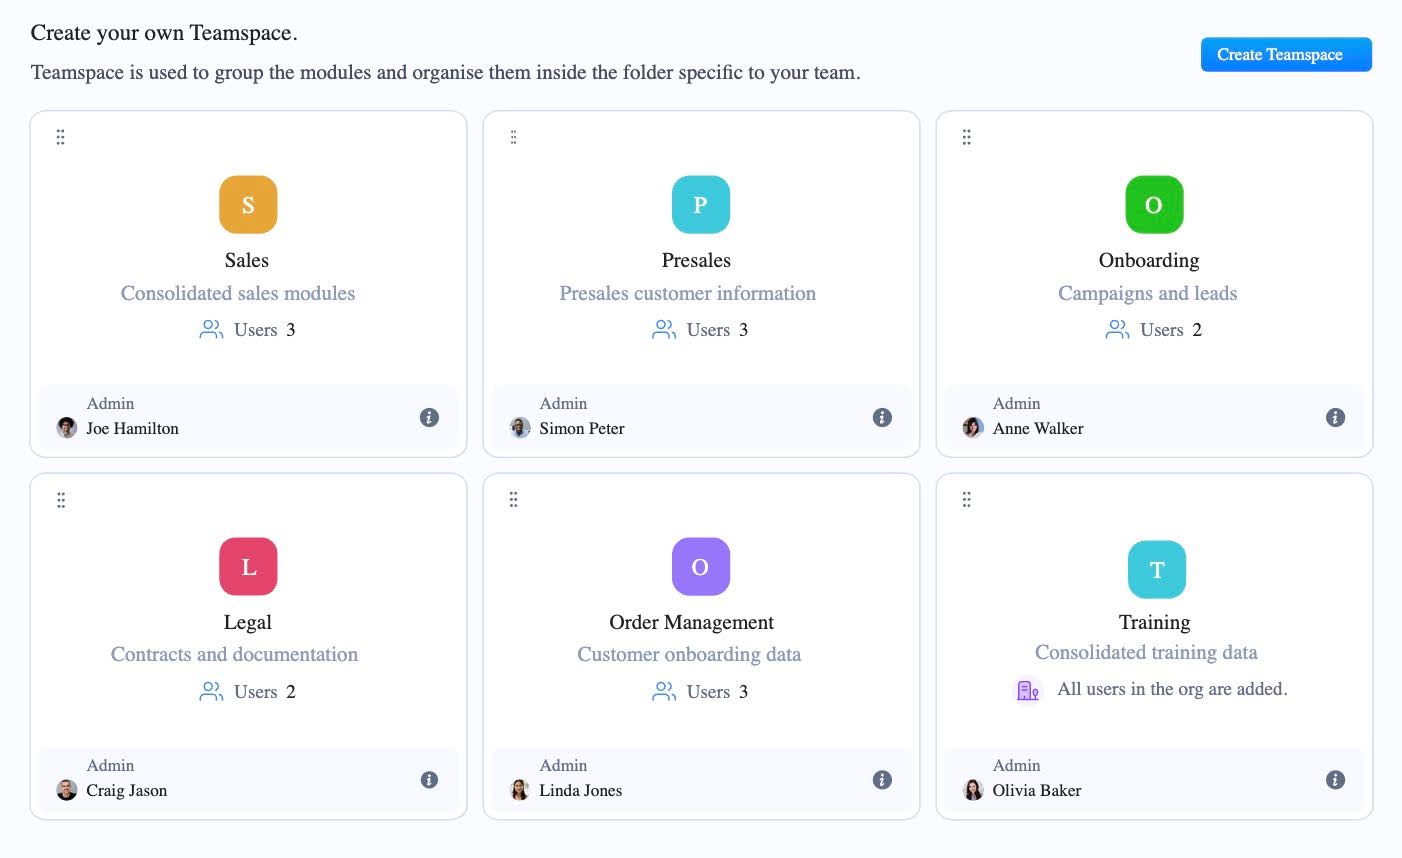This screenshot has width=1402, height=858.
Task: Click the drag handle on the Legal card
Action: click(x=60, y=499)
